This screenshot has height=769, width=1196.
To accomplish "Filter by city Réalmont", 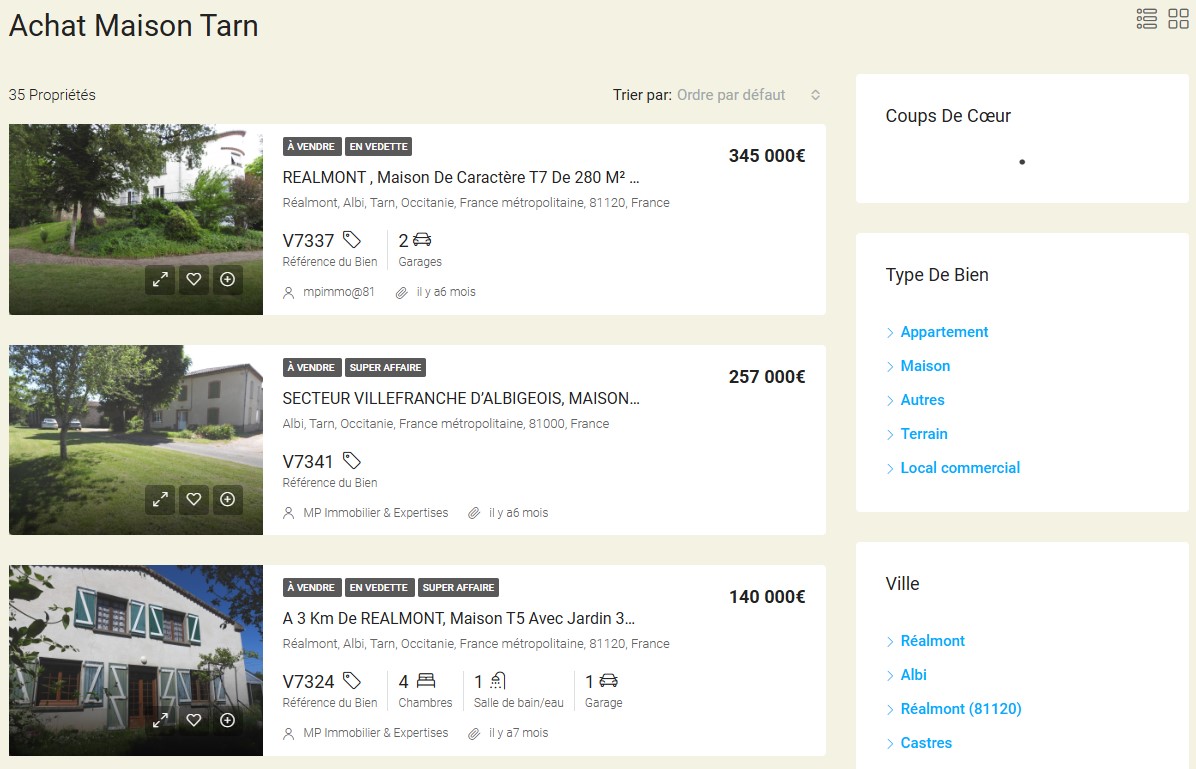I will click(x=933, y=641).
